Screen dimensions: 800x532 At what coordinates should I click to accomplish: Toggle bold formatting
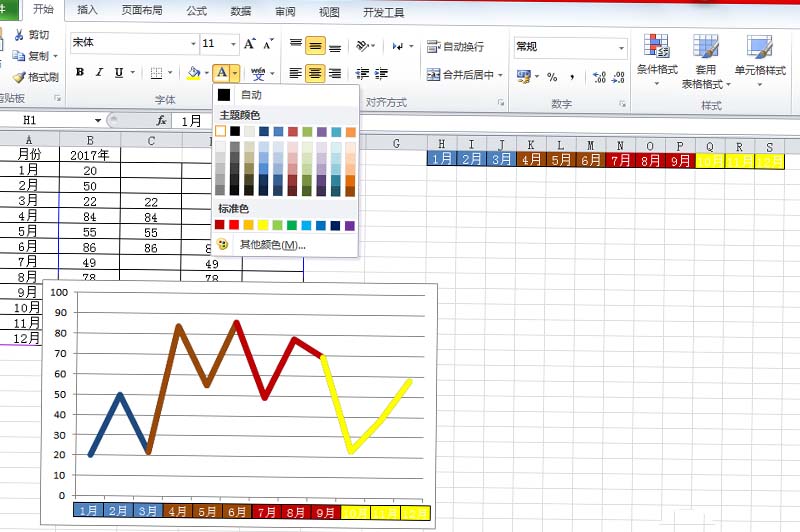pos(79,73)
